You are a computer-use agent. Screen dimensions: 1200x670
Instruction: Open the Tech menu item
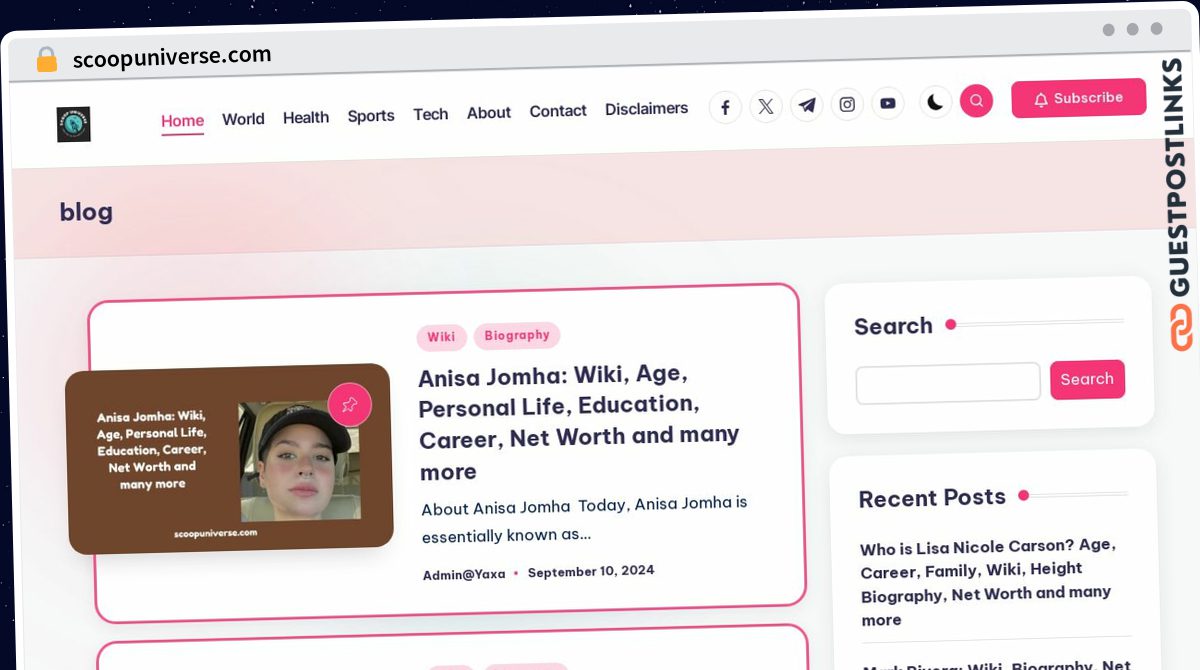pos(431,114)
